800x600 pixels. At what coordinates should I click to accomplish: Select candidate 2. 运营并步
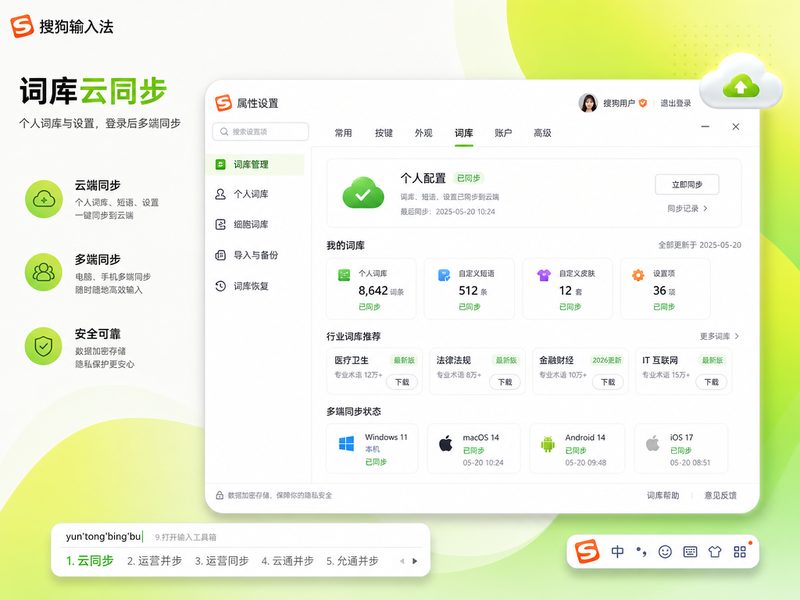(155, 561)
